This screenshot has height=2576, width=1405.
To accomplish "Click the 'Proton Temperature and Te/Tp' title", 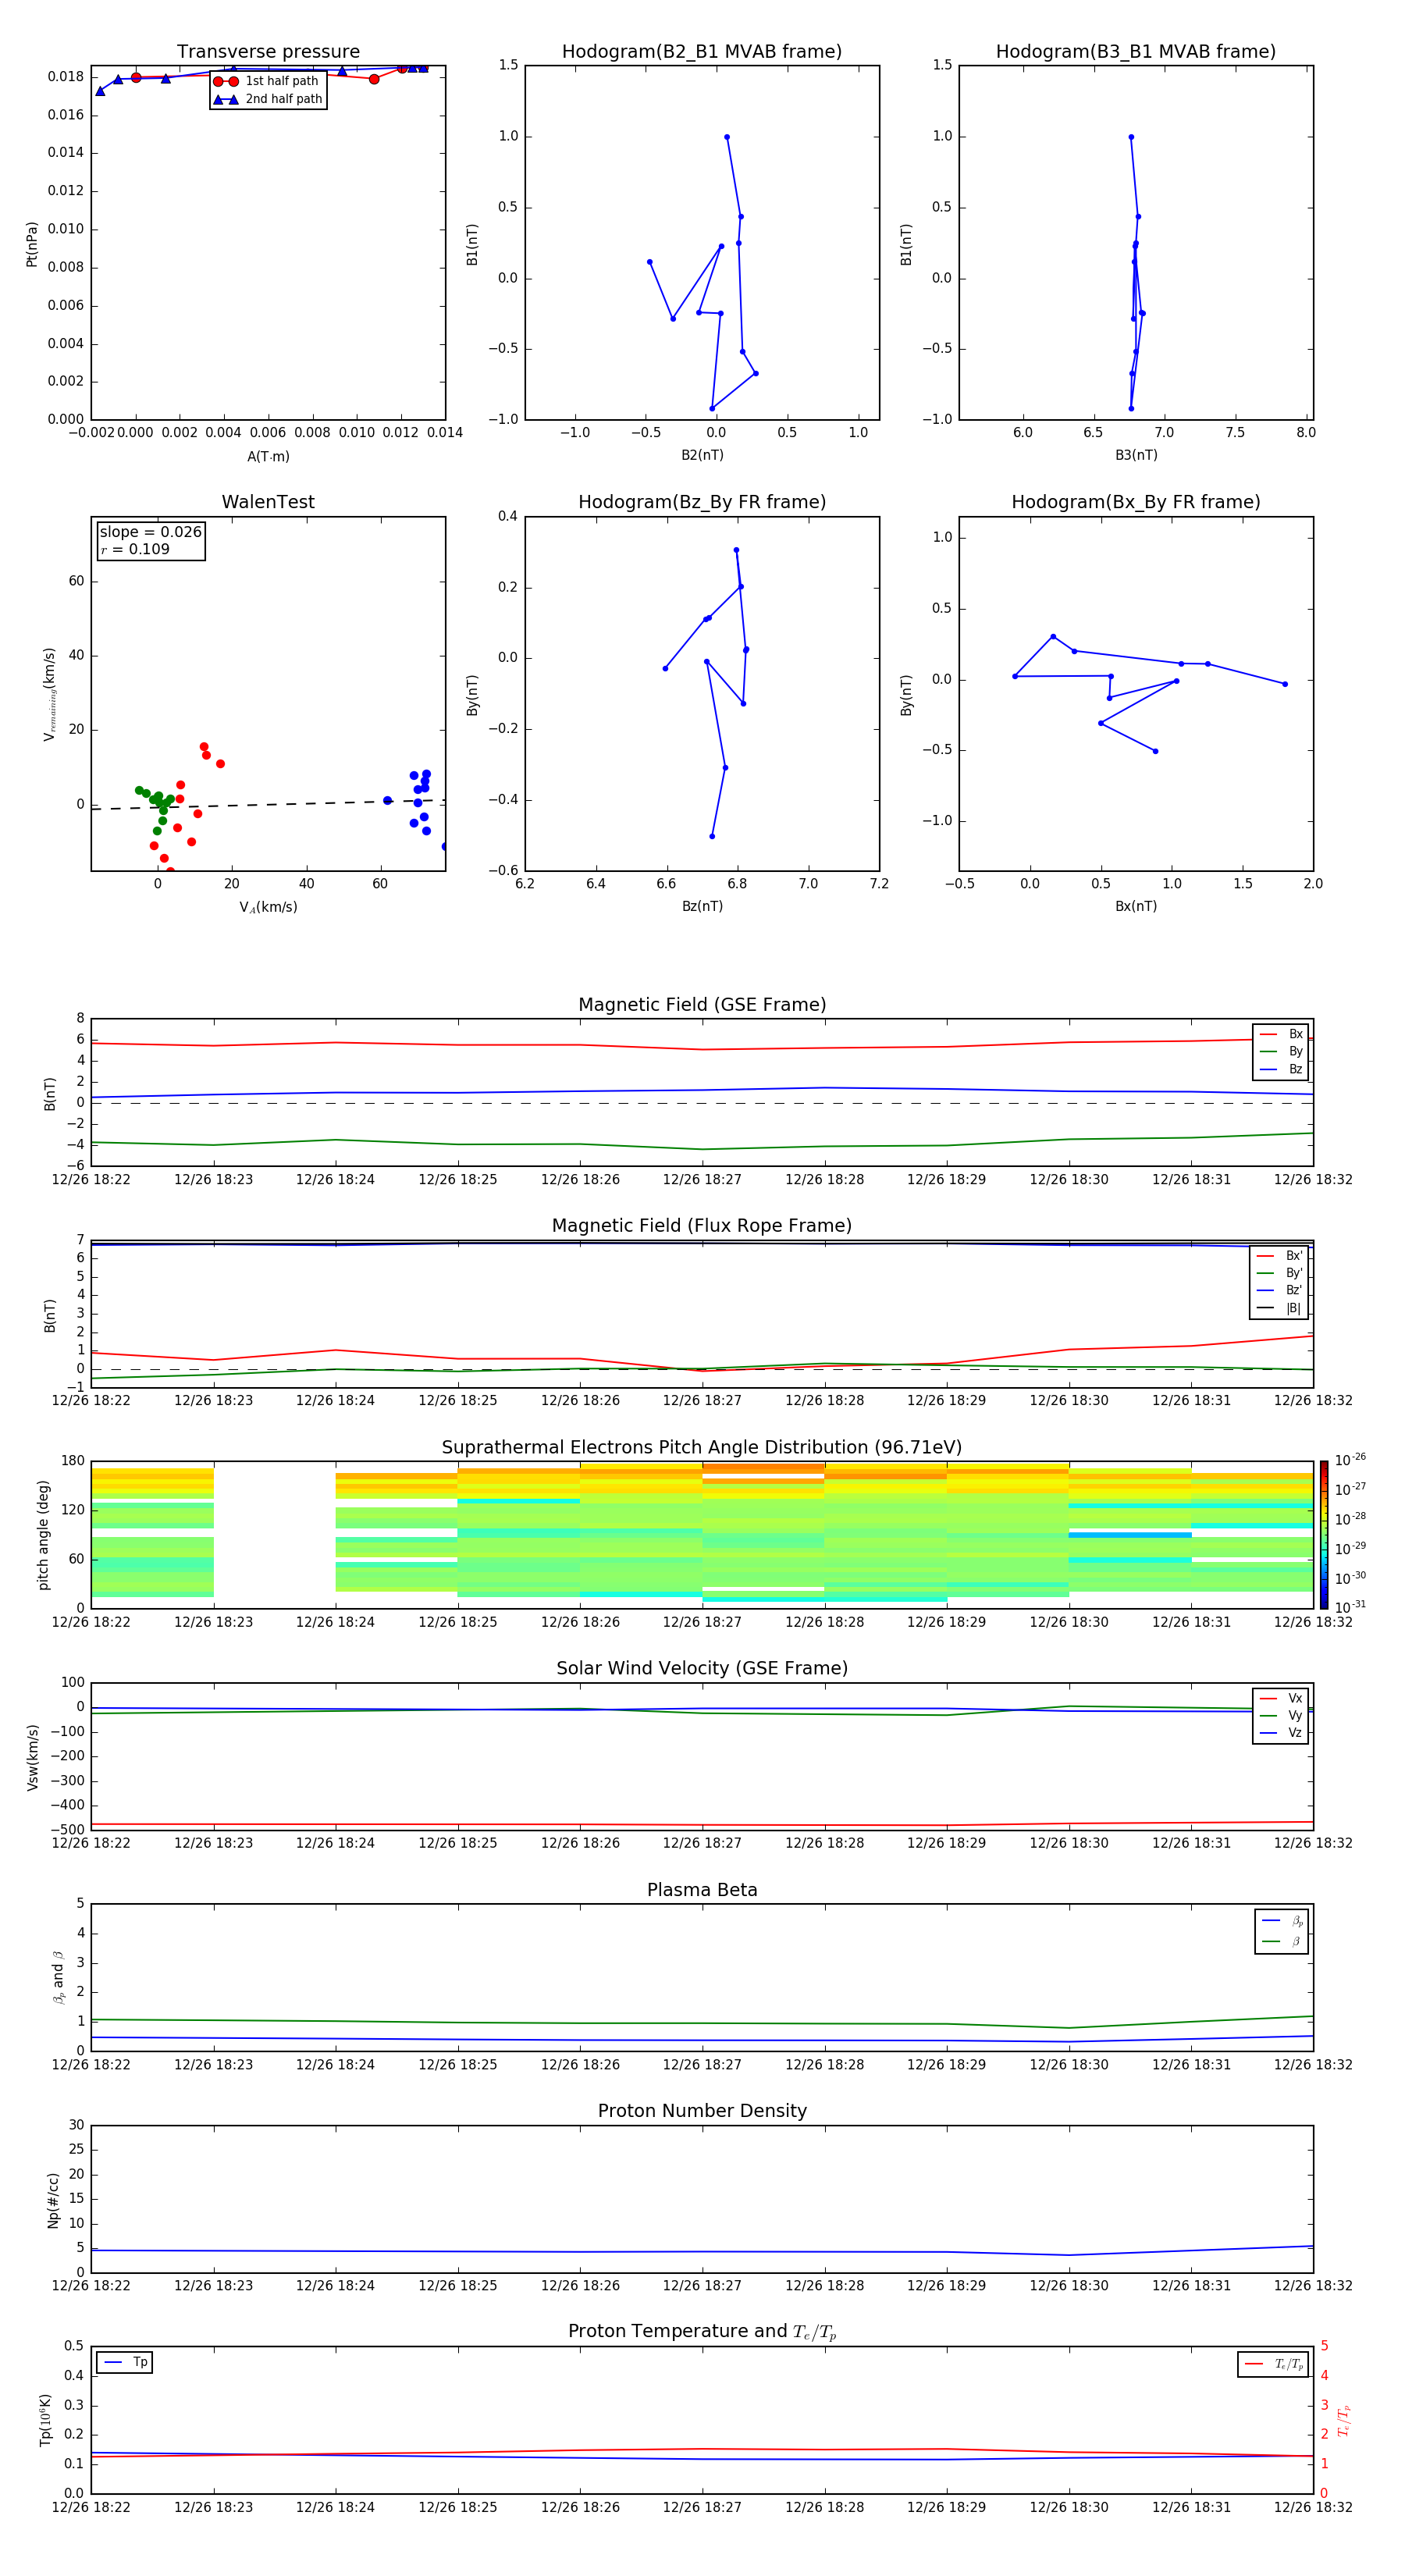I will coord(702,2331).
